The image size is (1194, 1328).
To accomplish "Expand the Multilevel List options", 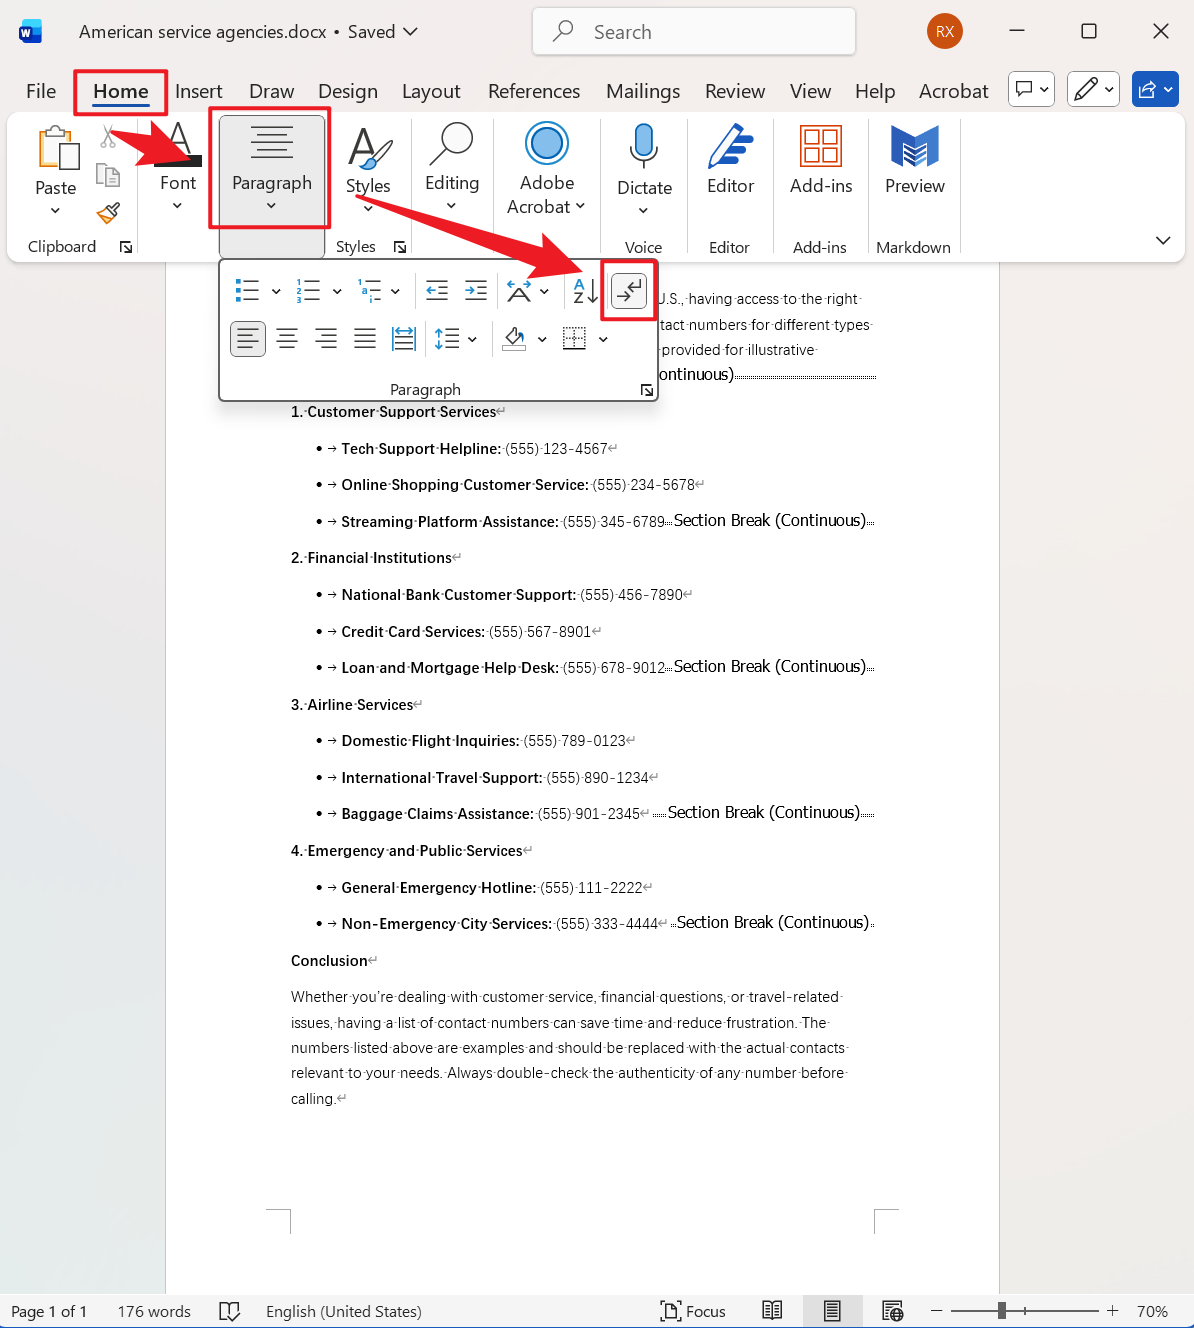I will coord(396,289).
